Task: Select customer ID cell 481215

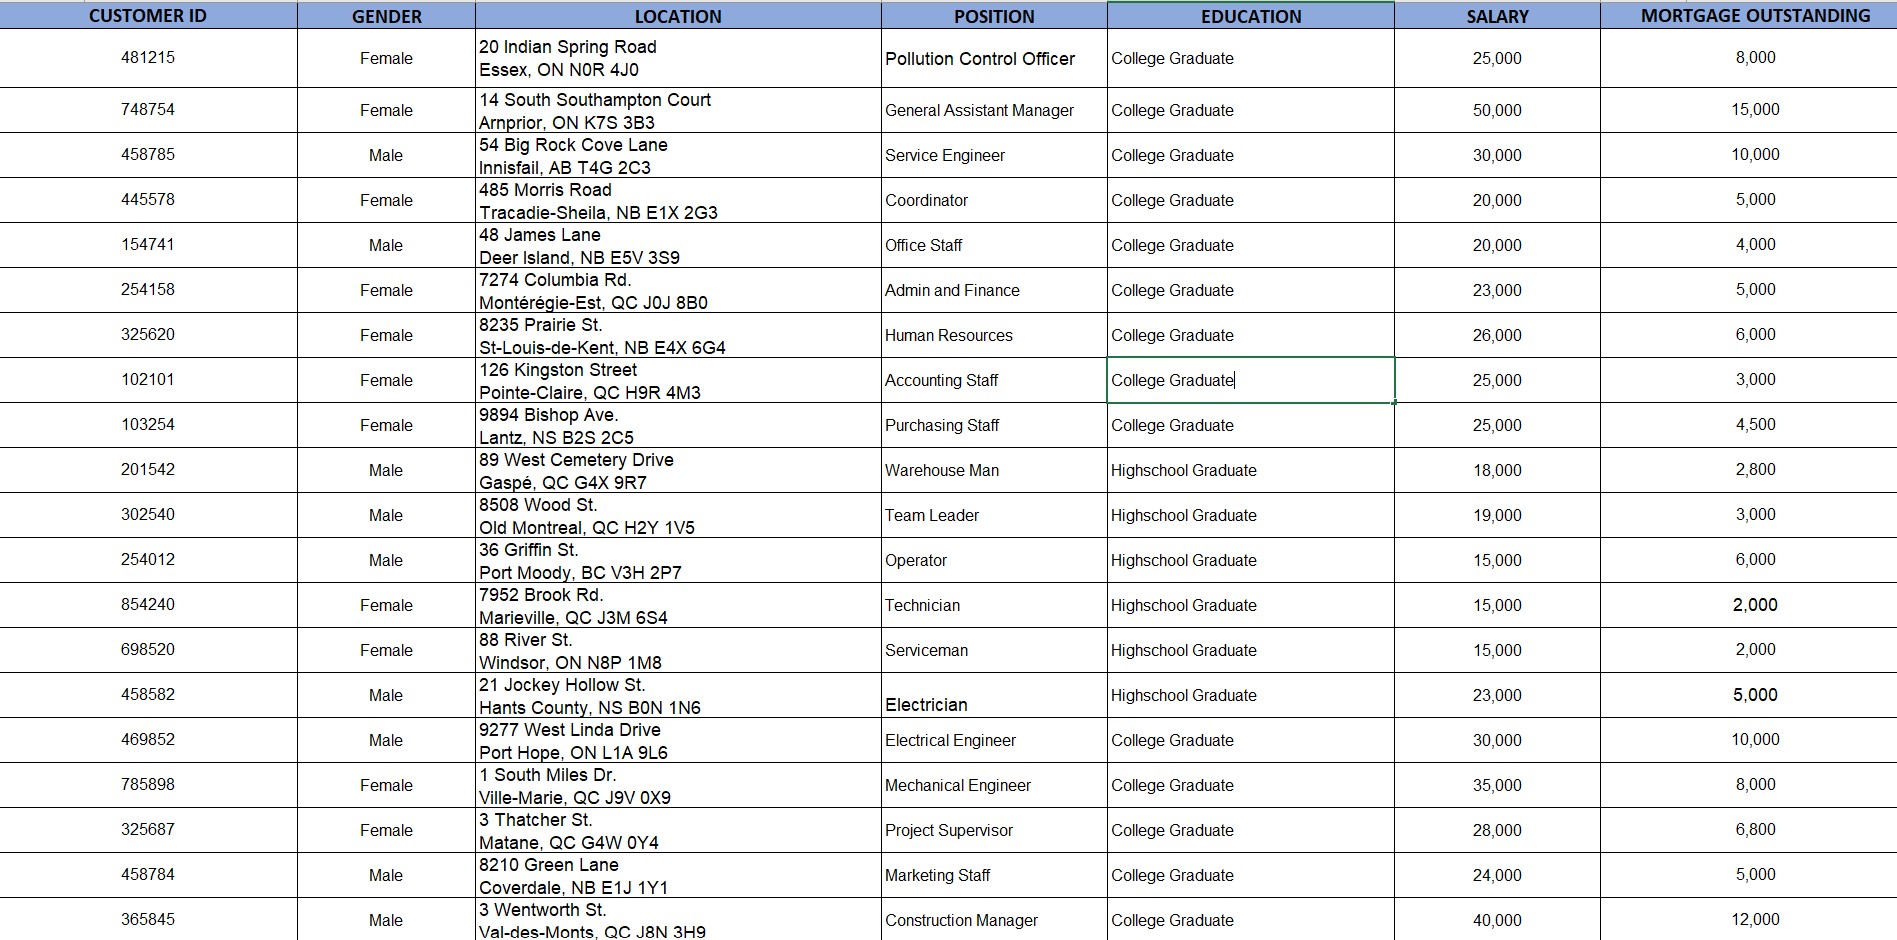Action: 148,58
